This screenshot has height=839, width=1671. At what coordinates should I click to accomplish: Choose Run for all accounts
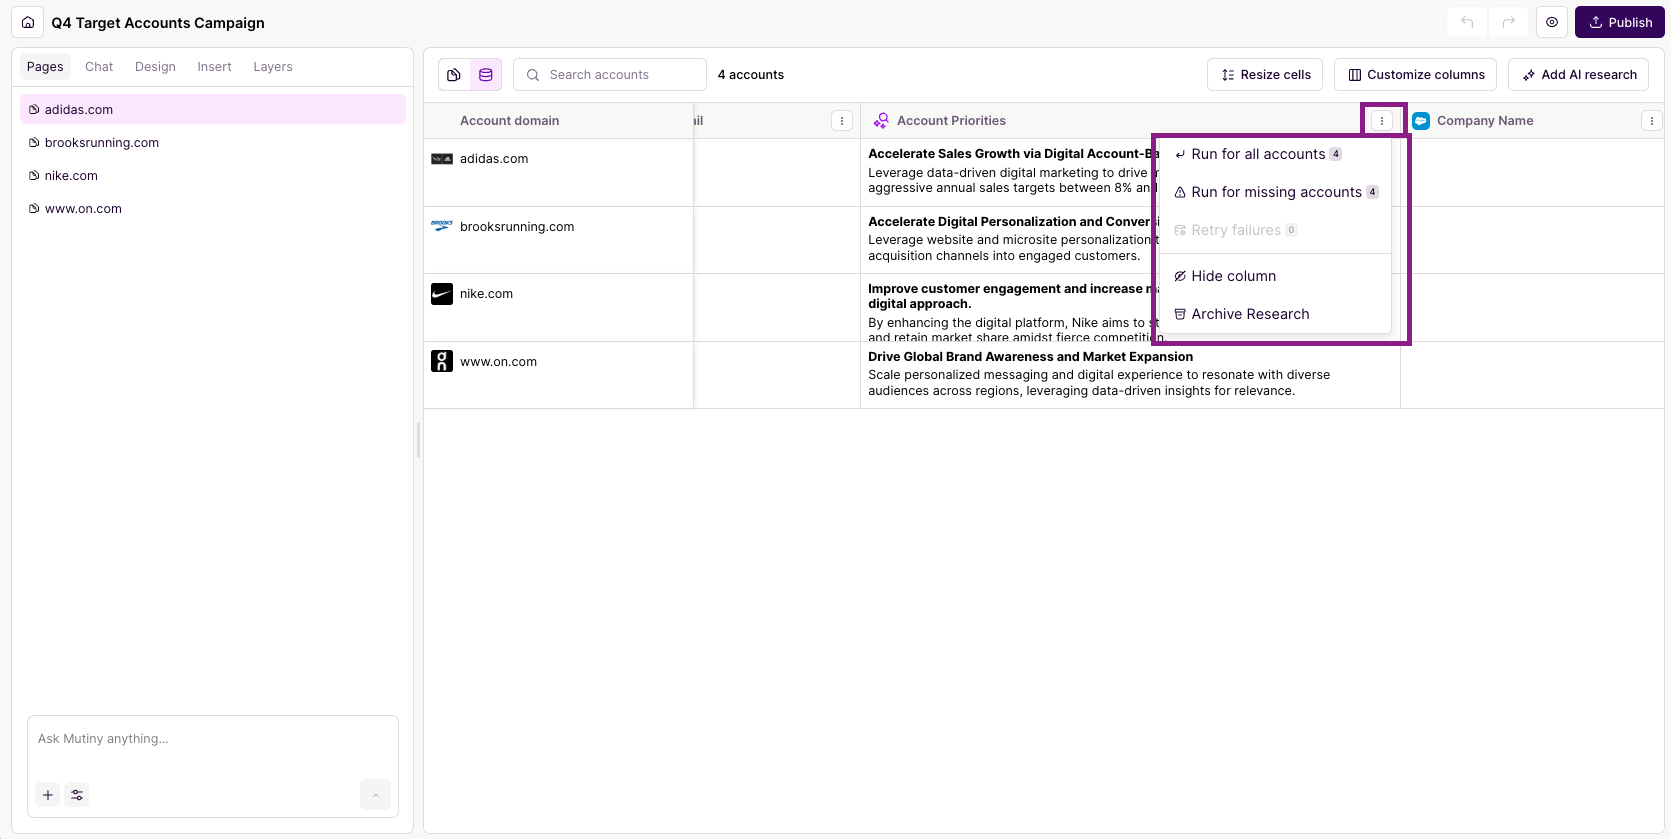point(1275,154)
